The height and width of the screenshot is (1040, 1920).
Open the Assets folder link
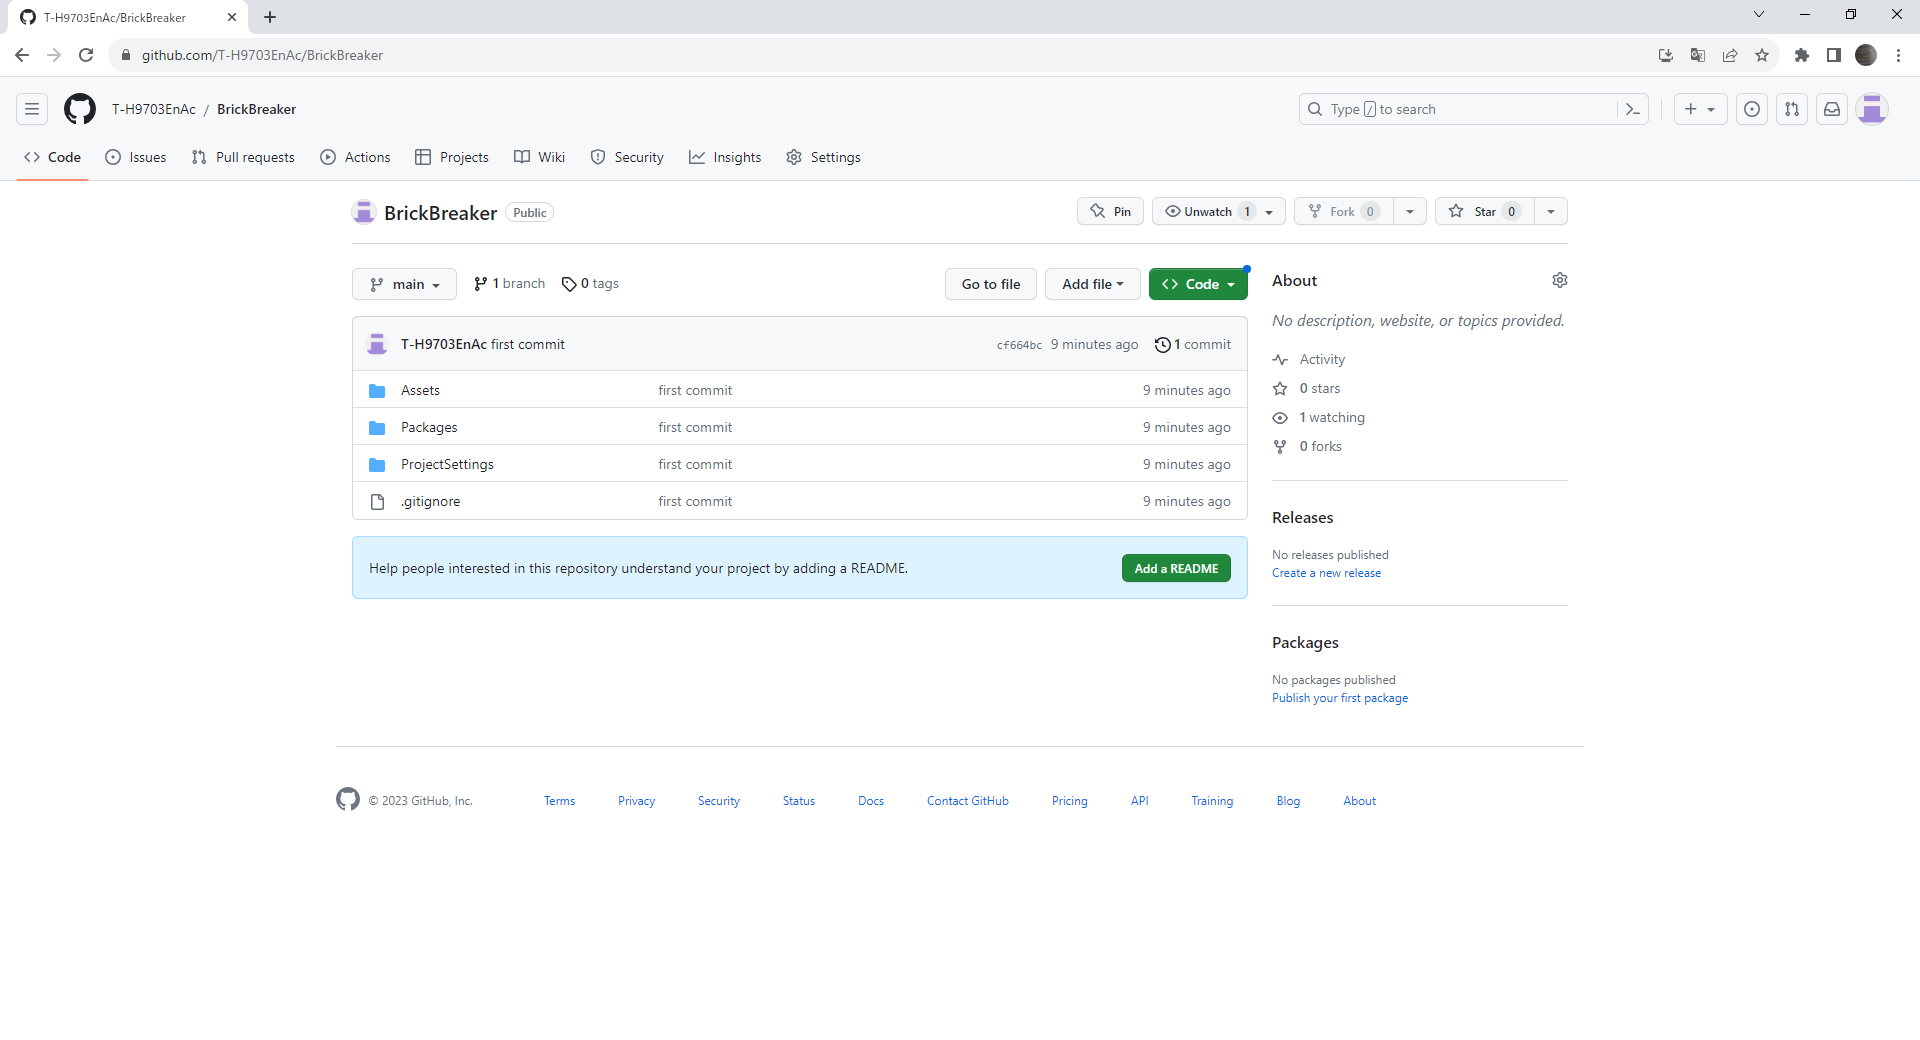pyautogui.click(x=420, y=390)
